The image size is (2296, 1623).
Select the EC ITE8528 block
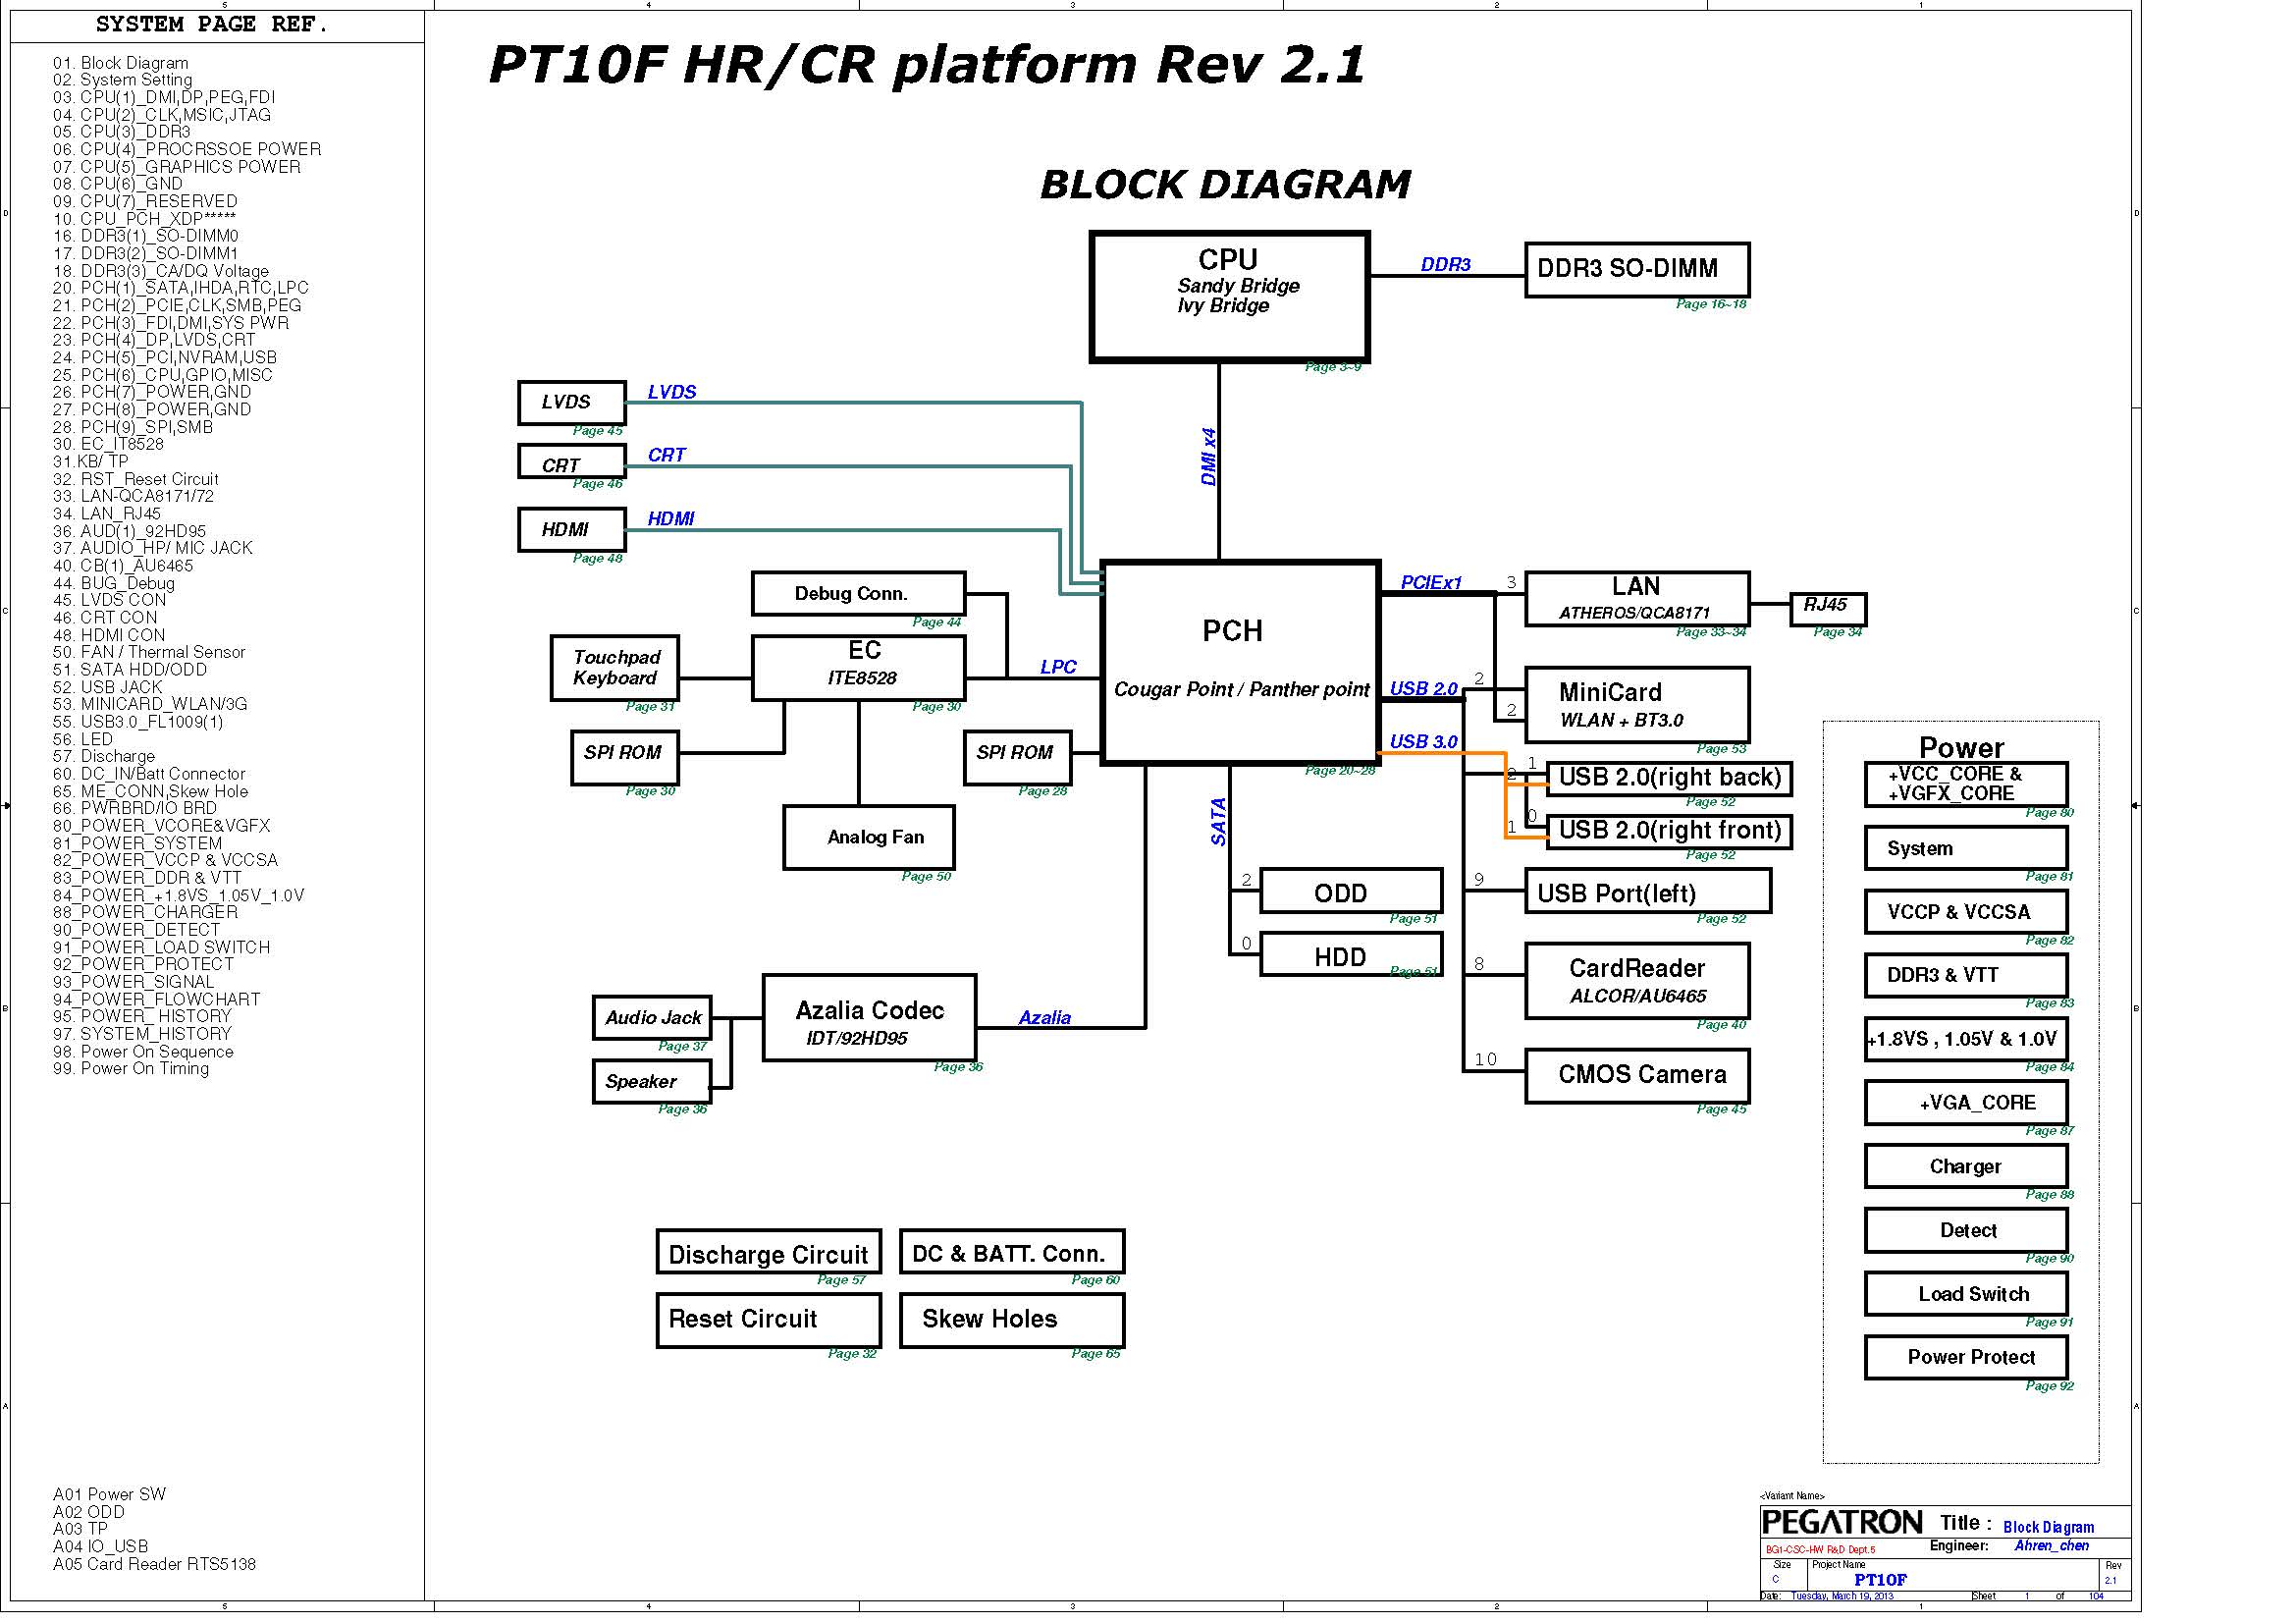click(x=858, y=667)
